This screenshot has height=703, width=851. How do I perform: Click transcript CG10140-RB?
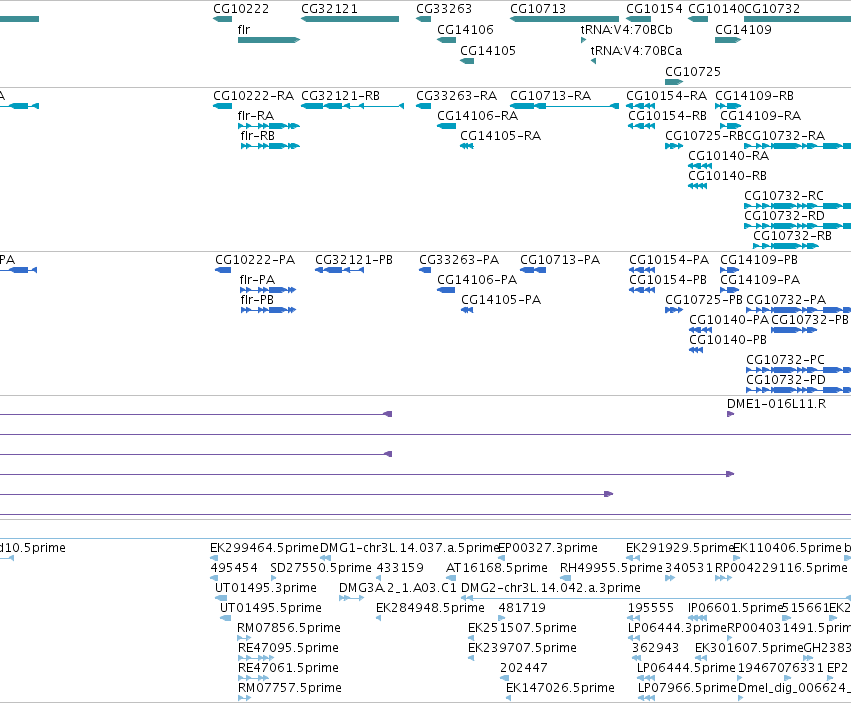click(x=727, y=176)
